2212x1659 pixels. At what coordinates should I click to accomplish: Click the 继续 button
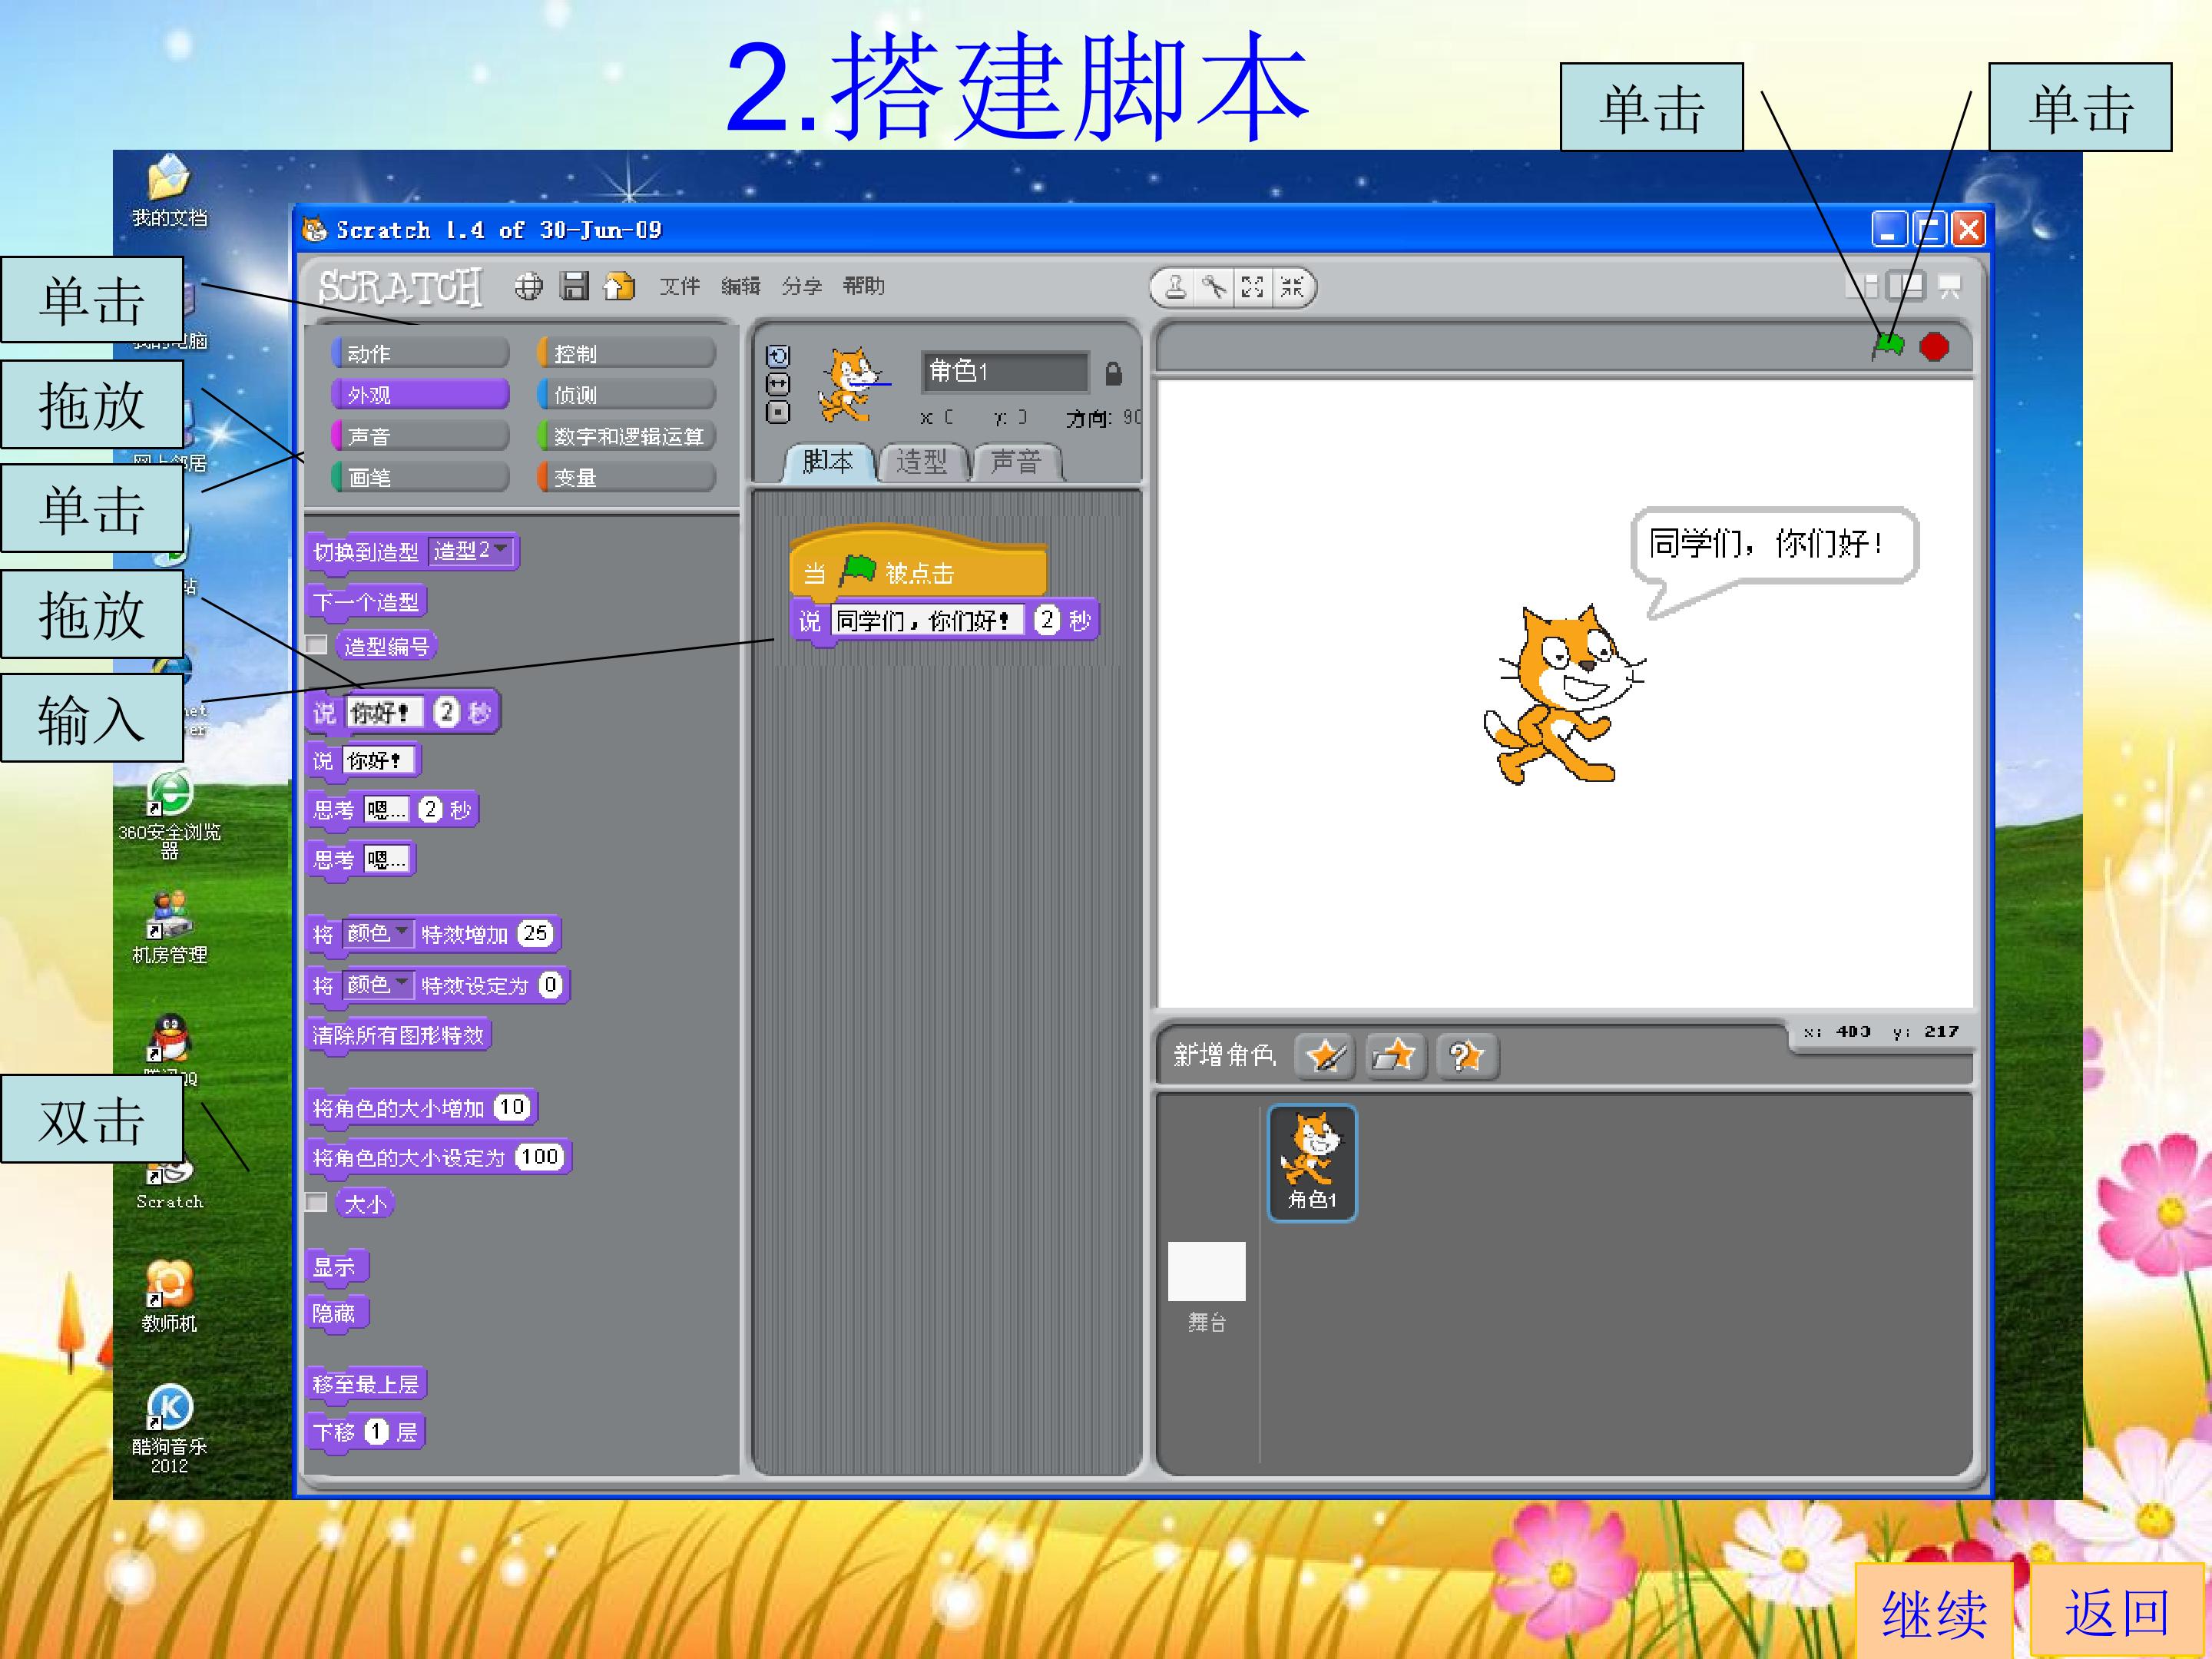pos(1934,1611)
